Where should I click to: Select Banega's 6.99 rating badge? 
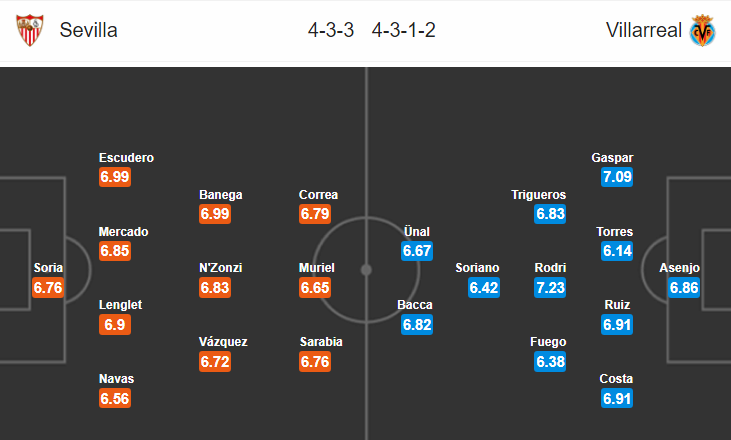pyautogui.click(x=215, y=214)
